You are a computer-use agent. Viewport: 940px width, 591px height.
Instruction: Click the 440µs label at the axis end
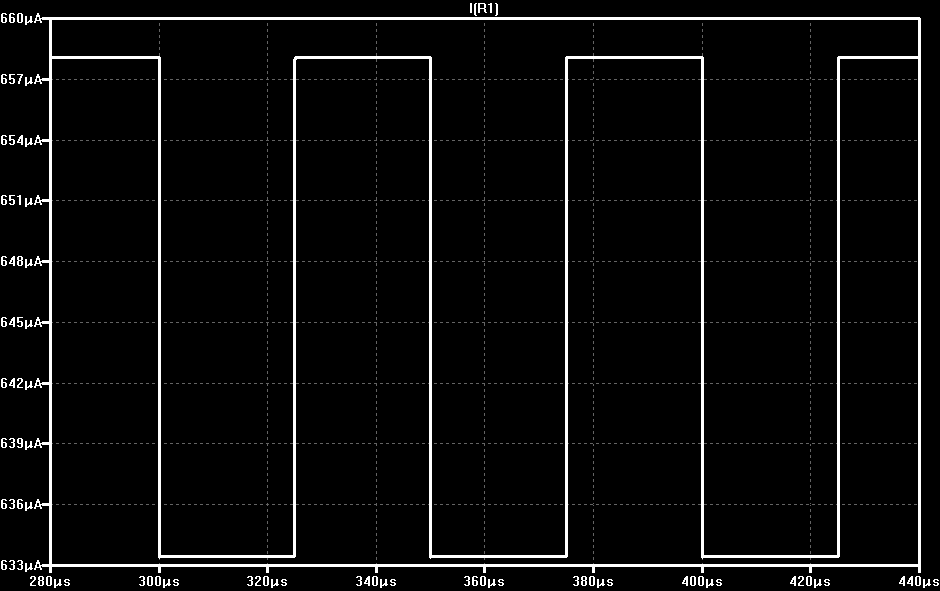[x=919, y=581]
